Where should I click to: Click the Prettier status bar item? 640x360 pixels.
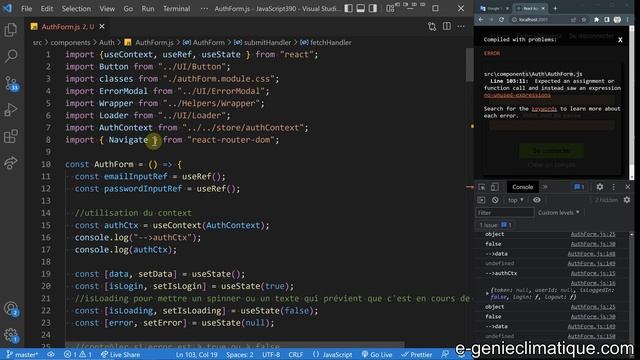[417, 355]
